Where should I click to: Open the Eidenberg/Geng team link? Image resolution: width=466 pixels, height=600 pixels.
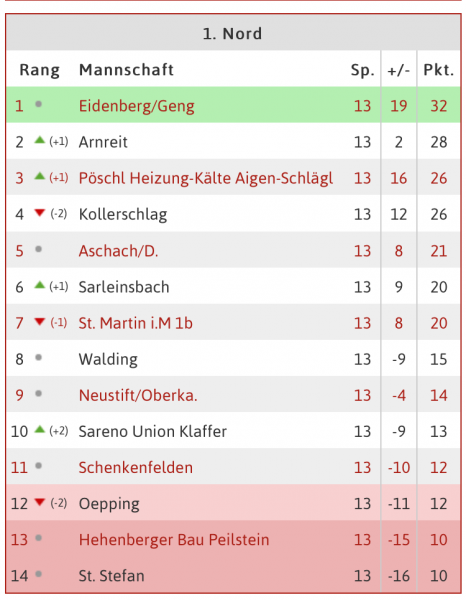coord(137,106)
